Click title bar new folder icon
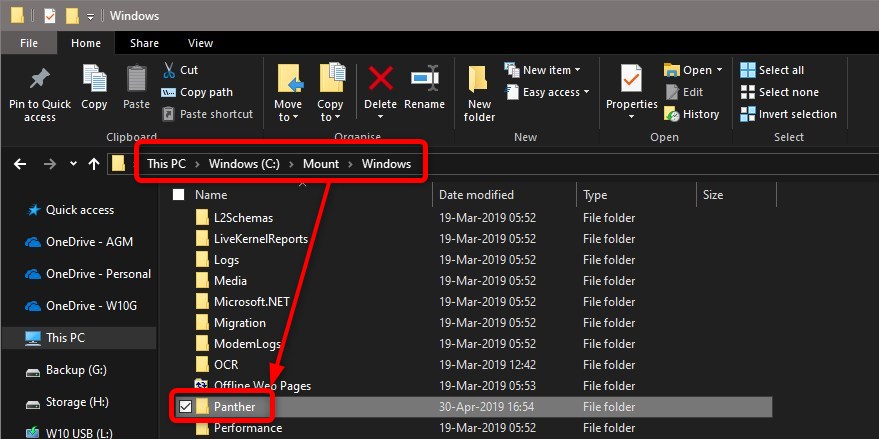Viewport: 879px width, 439px height. click(72, 16)
